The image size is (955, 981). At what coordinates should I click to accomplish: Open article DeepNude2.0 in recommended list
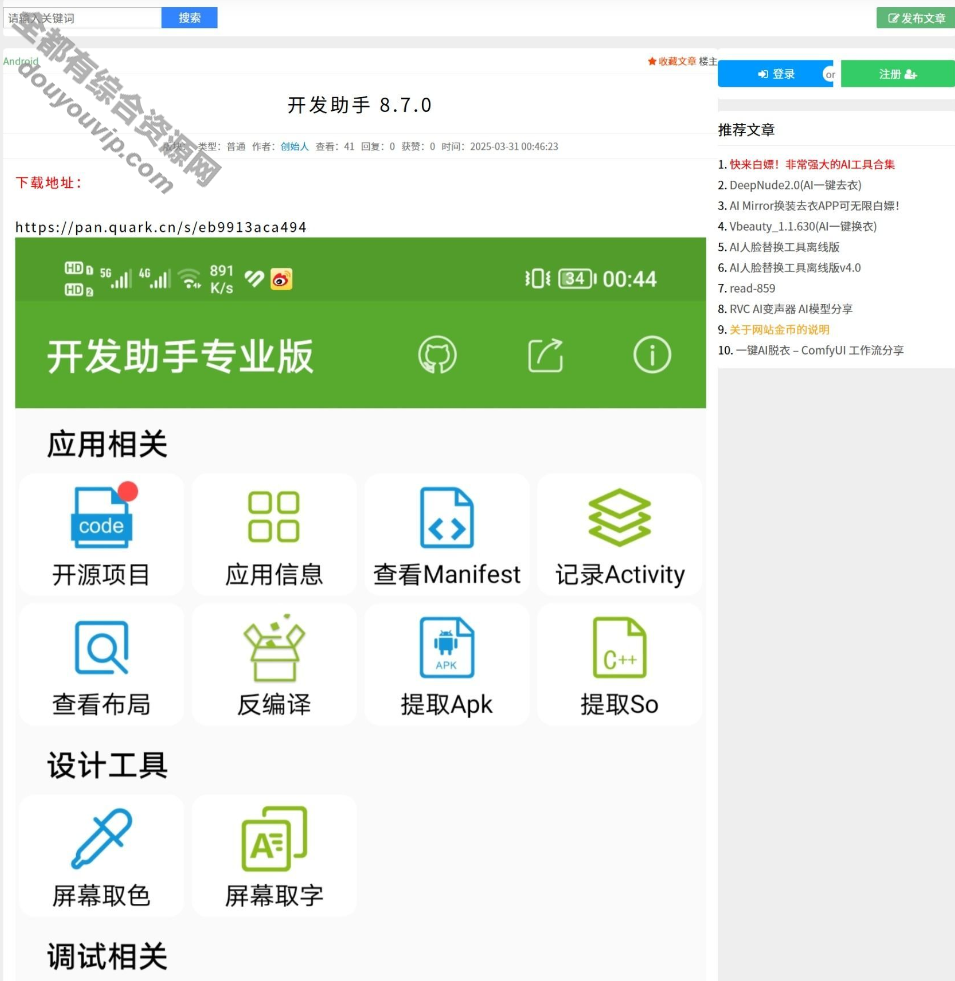pyautogui.click(x=795, y=185)
